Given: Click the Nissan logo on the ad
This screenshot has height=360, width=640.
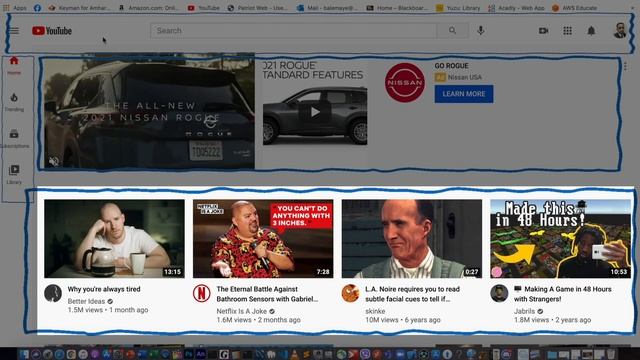Looking at the screenshot, I should tap(404, 82).
